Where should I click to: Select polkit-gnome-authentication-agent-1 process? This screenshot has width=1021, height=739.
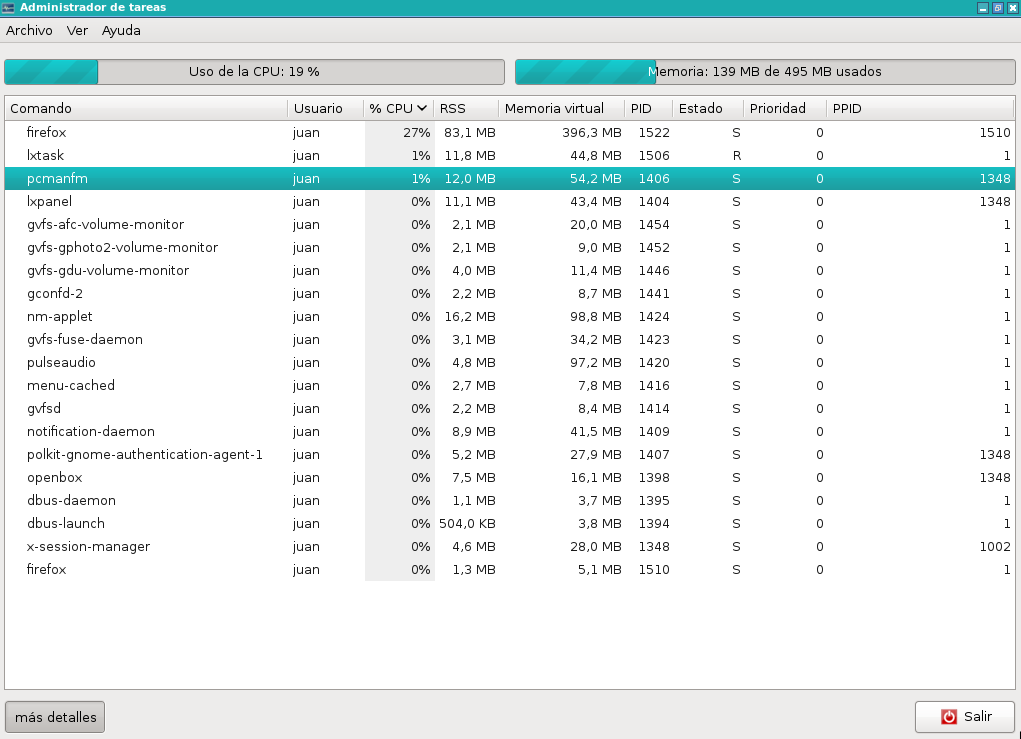tap(509, 454)
